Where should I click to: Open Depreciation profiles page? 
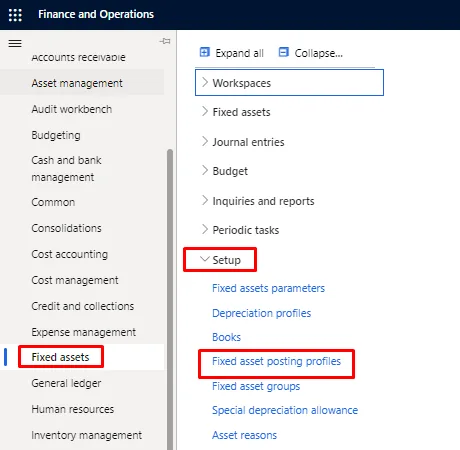(261, 313)
